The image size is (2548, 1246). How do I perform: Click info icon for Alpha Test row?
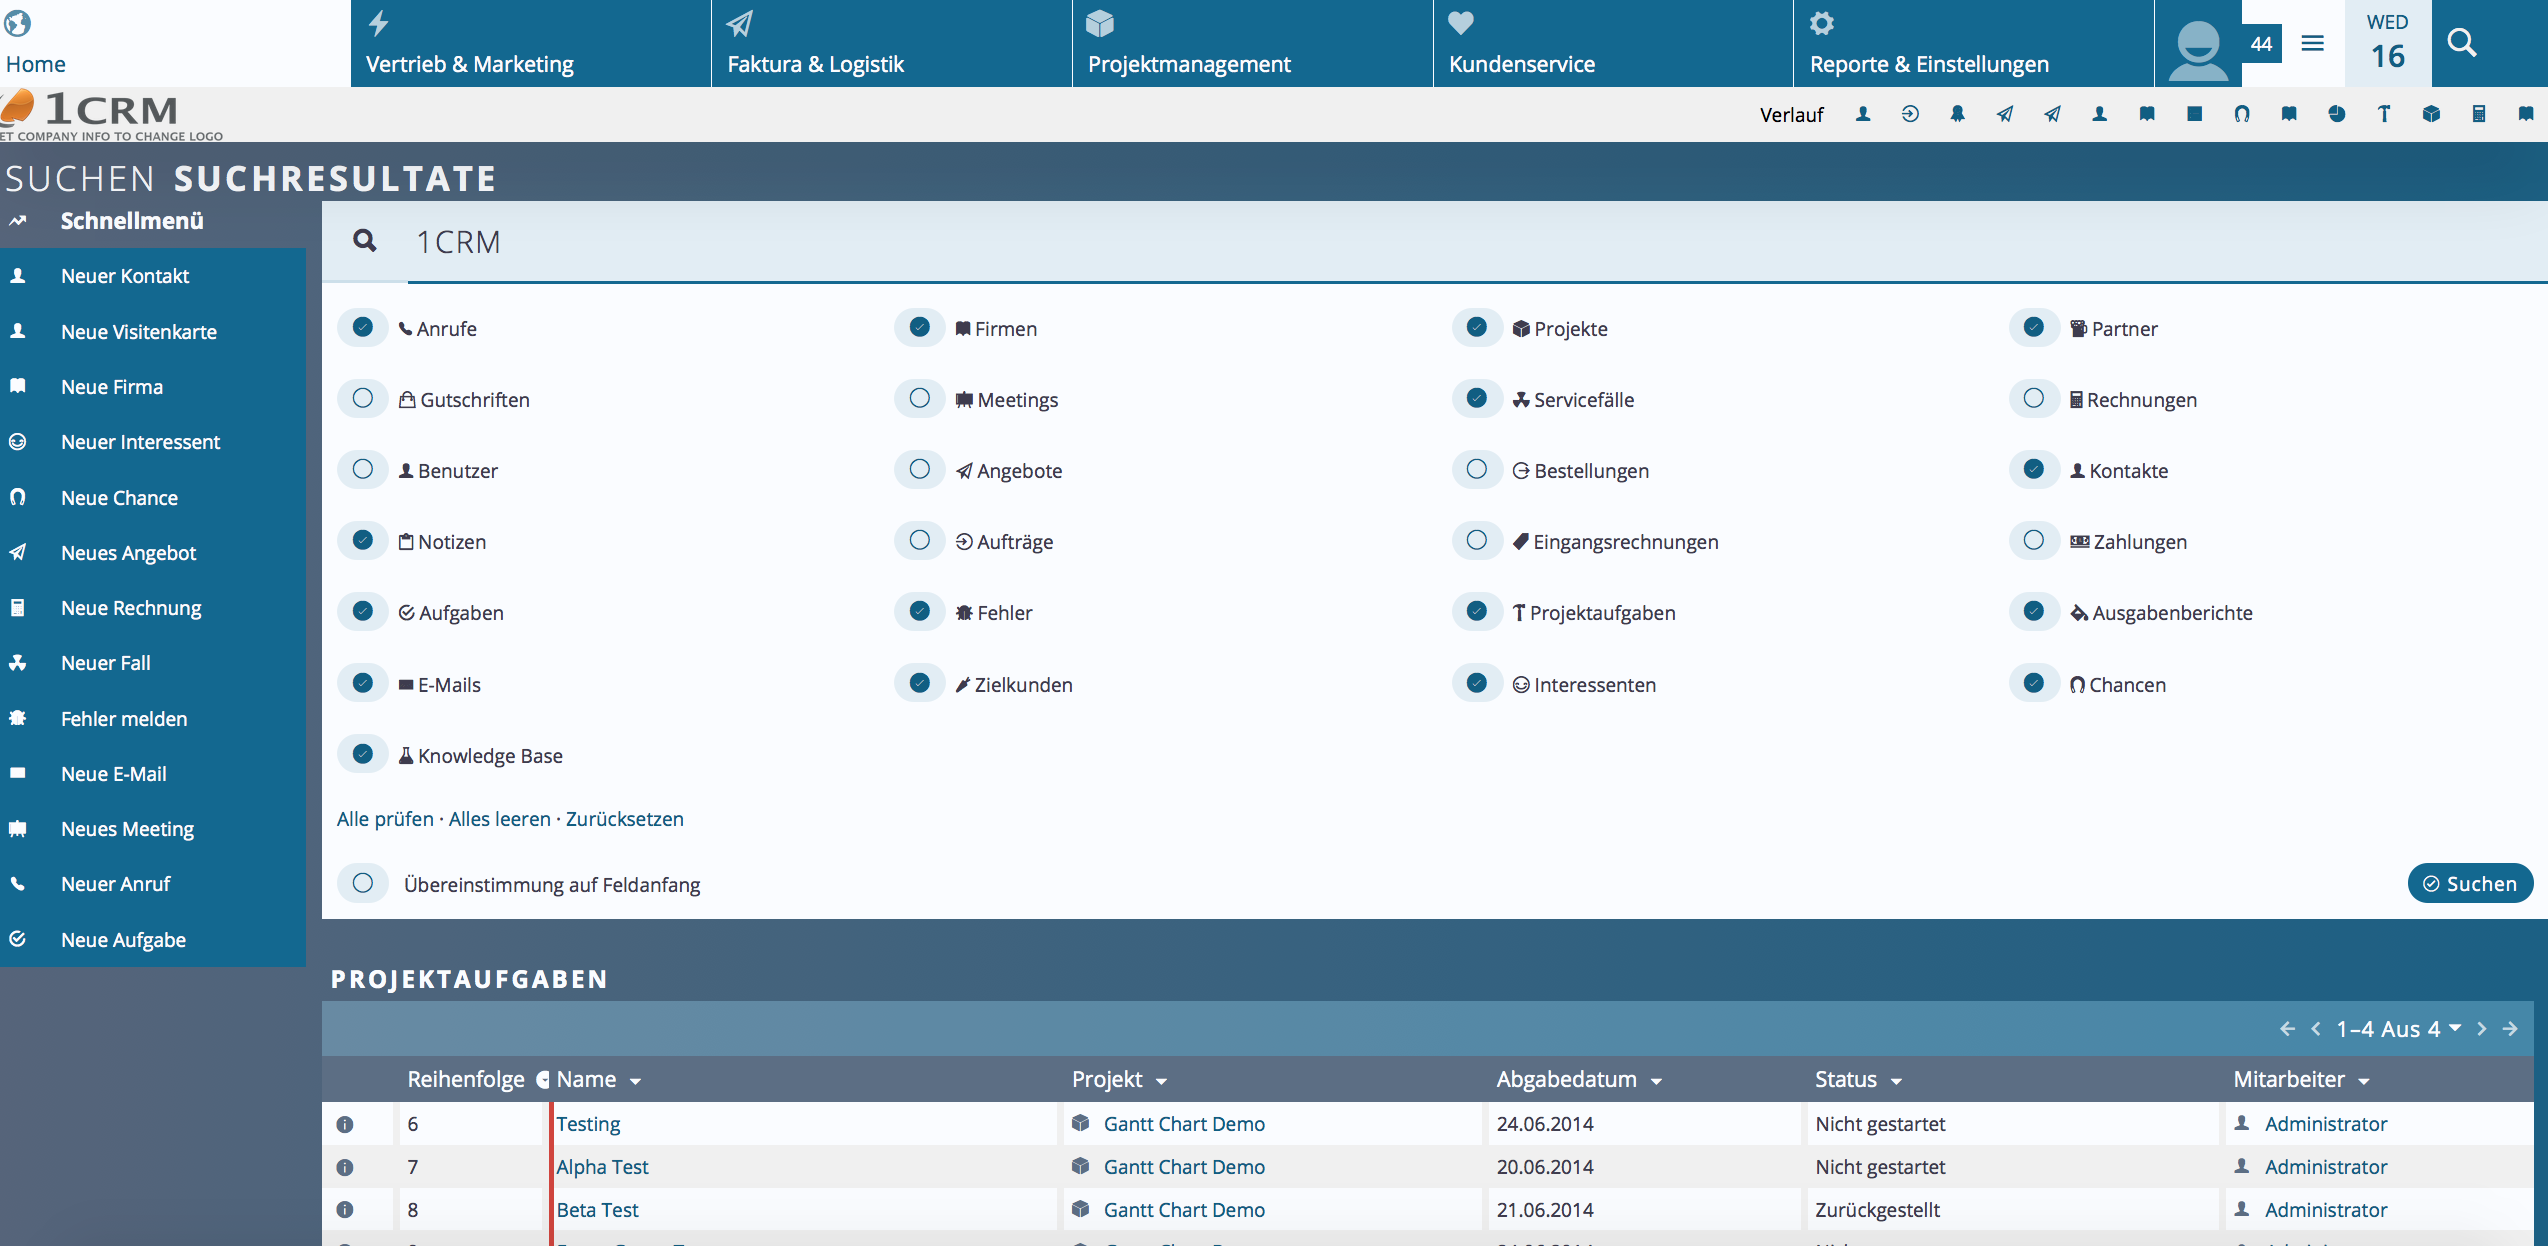click(x=345, y=1167)
